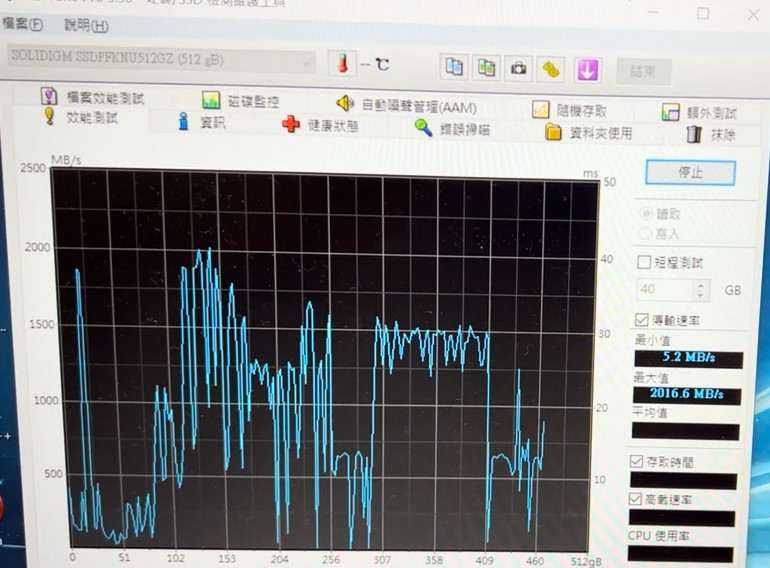Click the maximum value 2016.6 MB/s

(687, 394)
